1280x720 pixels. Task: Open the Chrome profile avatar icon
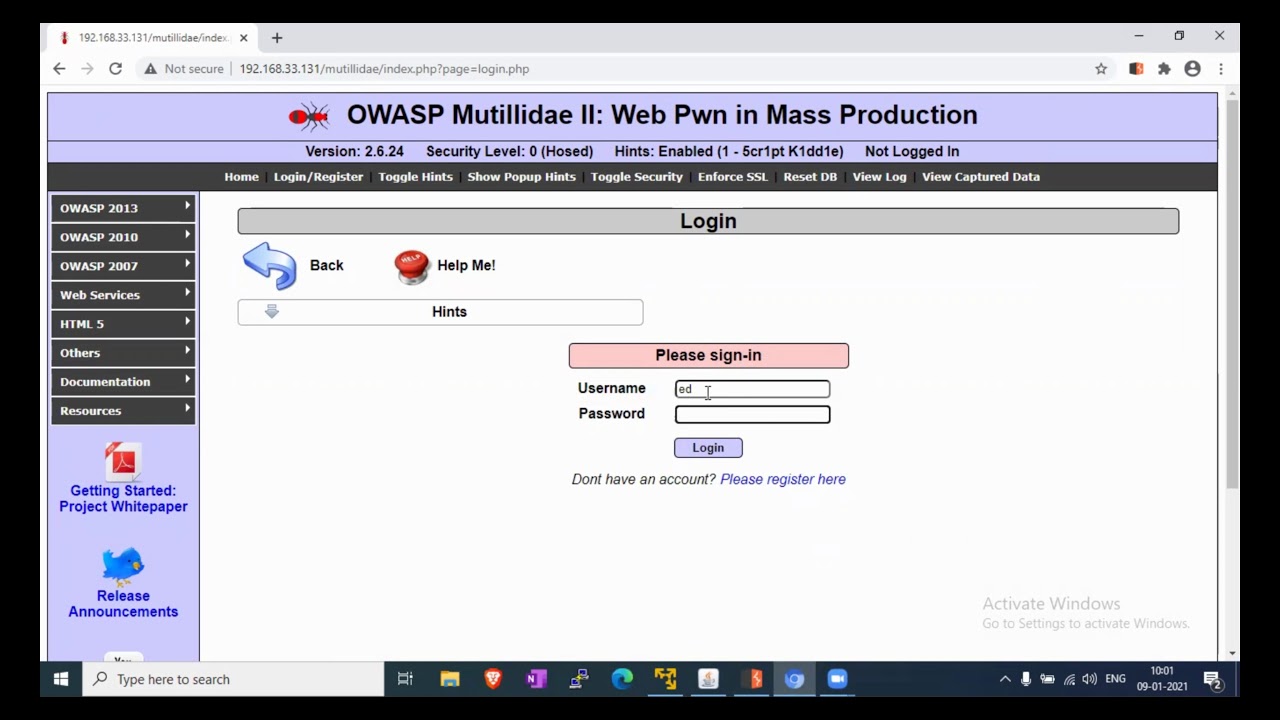point(1192,69)
